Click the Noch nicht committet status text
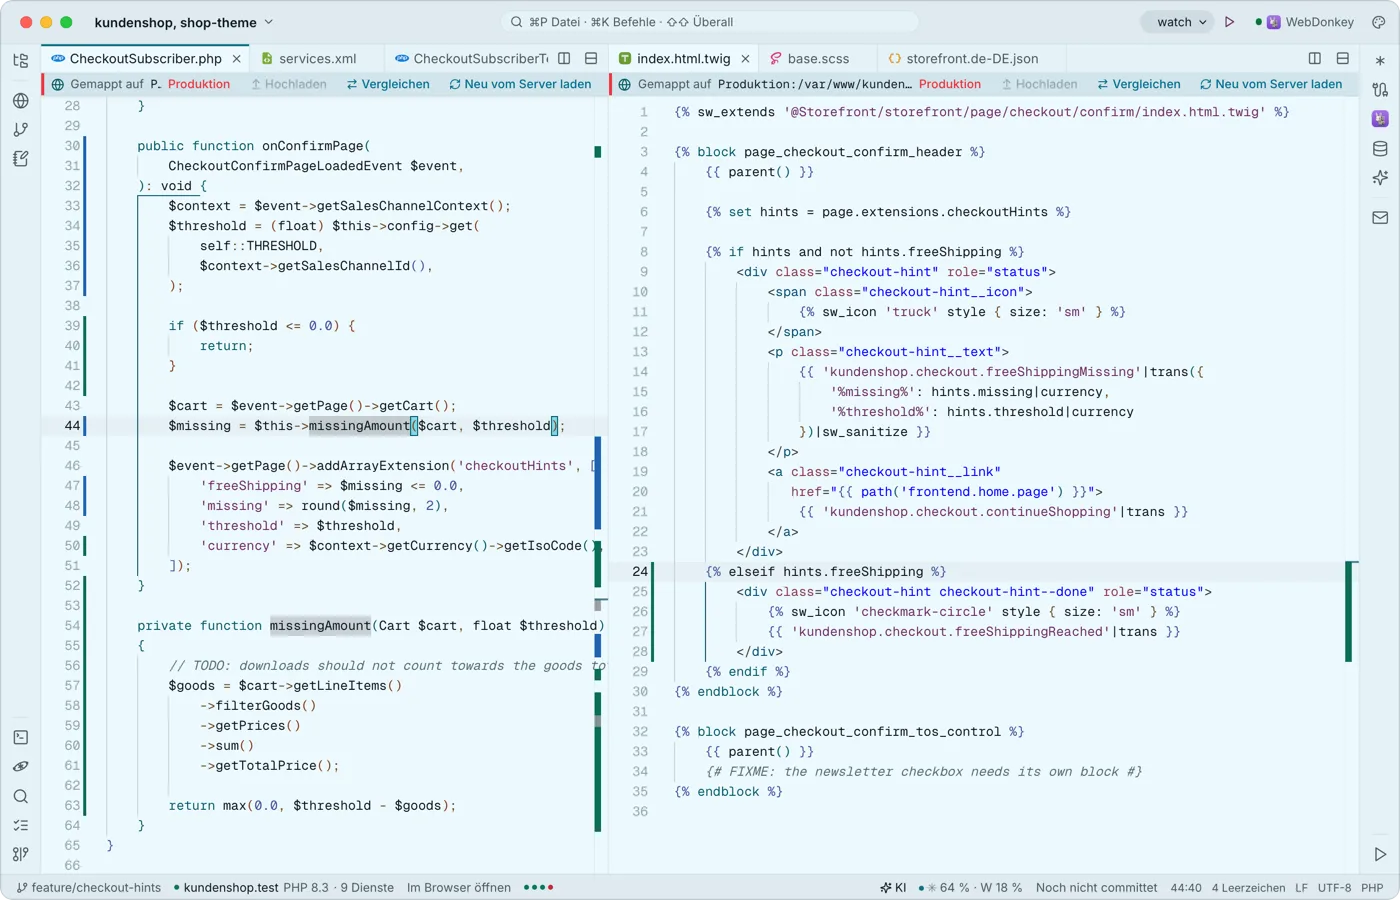1400x900 pixels. (x=1096, y=887)
